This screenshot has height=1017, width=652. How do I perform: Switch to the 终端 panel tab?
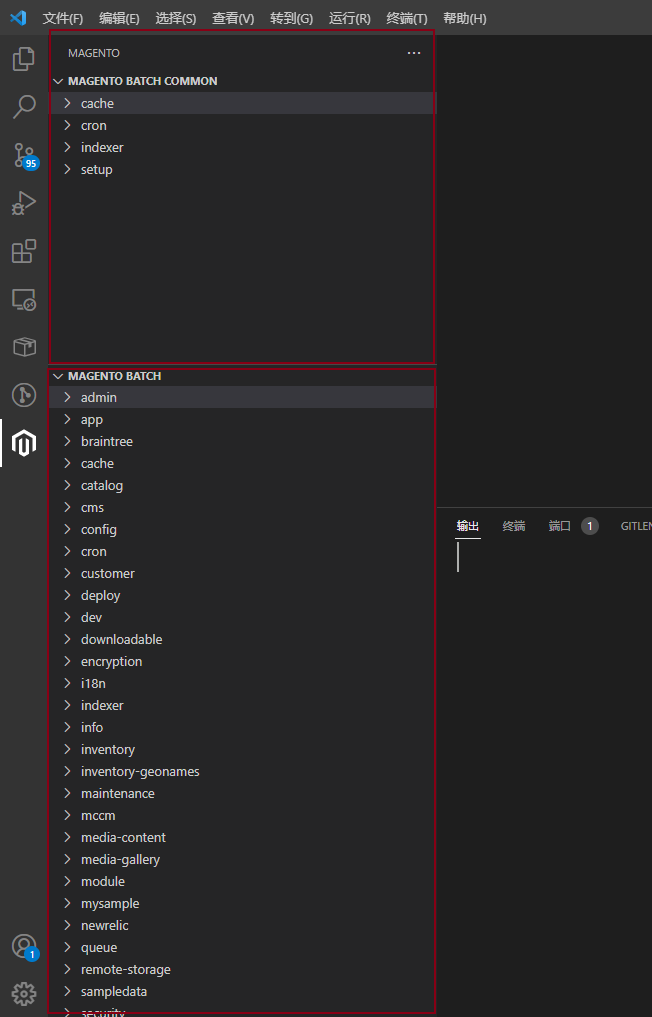click(x=514, y=526)
